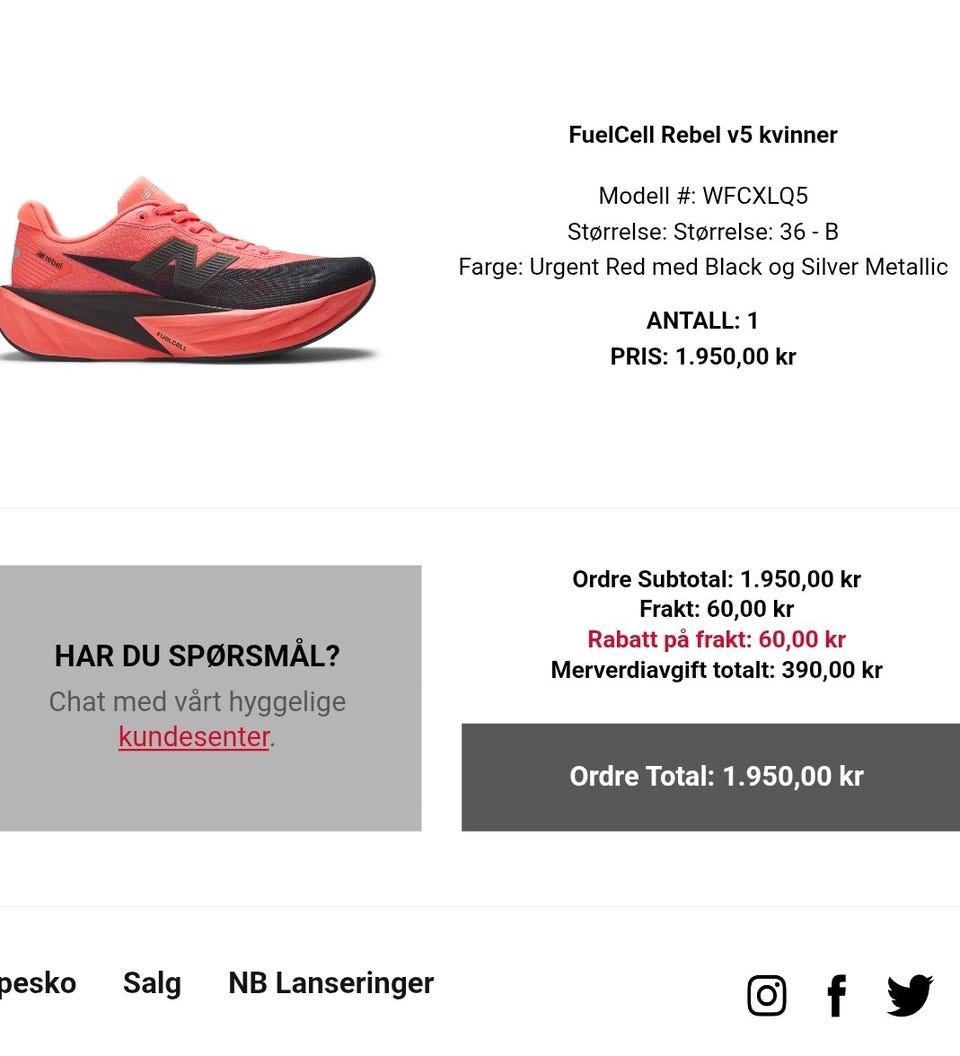Image resolution: width=960 pixels, height=1056 pixels.
Task: Click the Rabatt på frakt red line
Action: pos(716,639)
